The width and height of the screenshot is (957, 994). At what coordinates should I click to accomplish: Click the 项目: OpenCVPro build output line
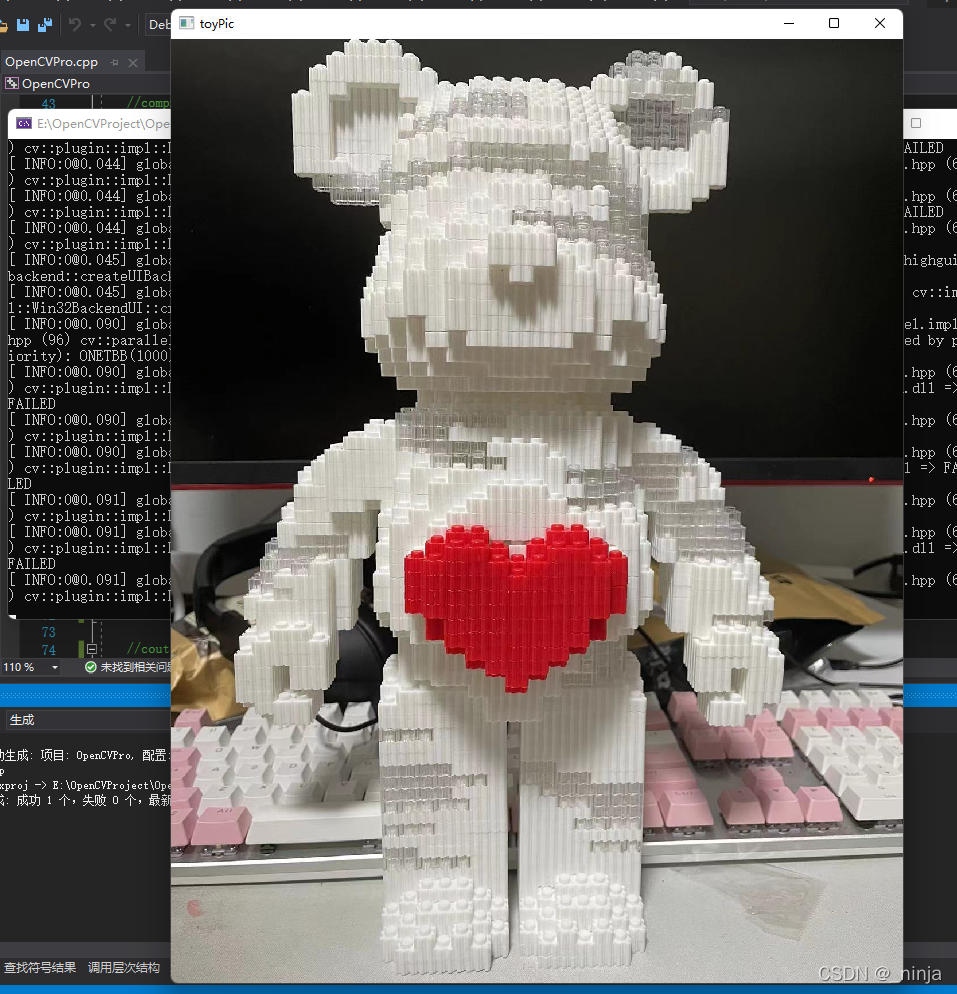click(x=86, y=755)
